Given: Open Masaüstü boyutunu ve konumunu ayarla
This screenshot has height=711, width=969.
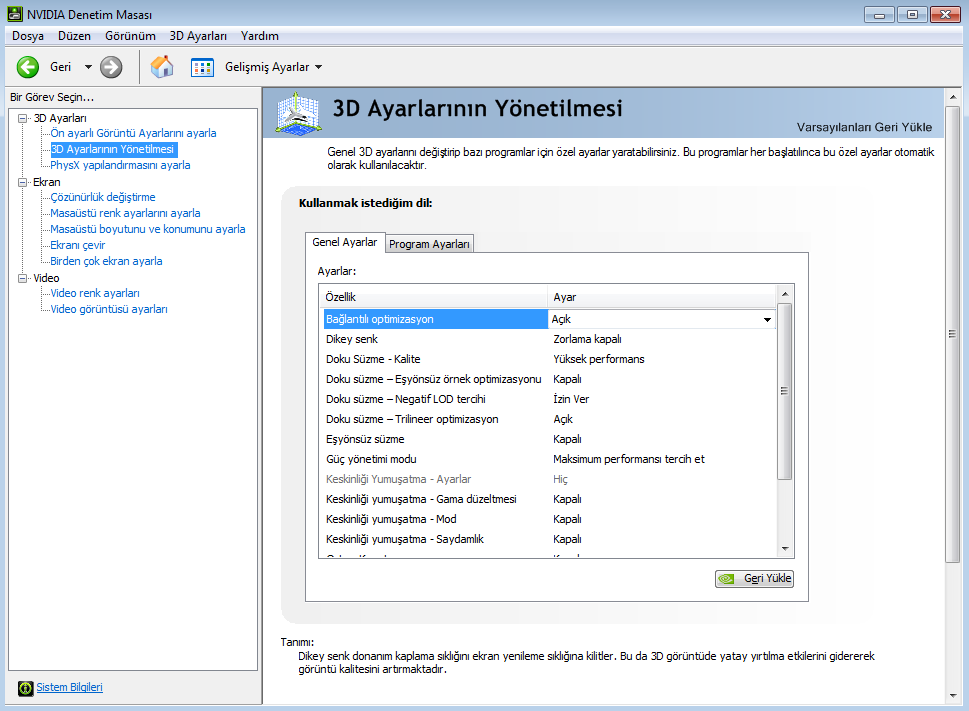Looking at the screenshot, I should (148, 229).
